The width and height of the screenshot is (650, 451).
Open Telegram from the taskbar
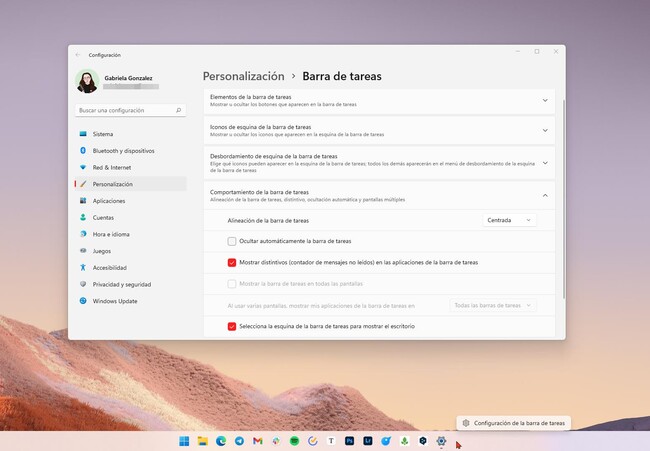[x=239, y=441]
